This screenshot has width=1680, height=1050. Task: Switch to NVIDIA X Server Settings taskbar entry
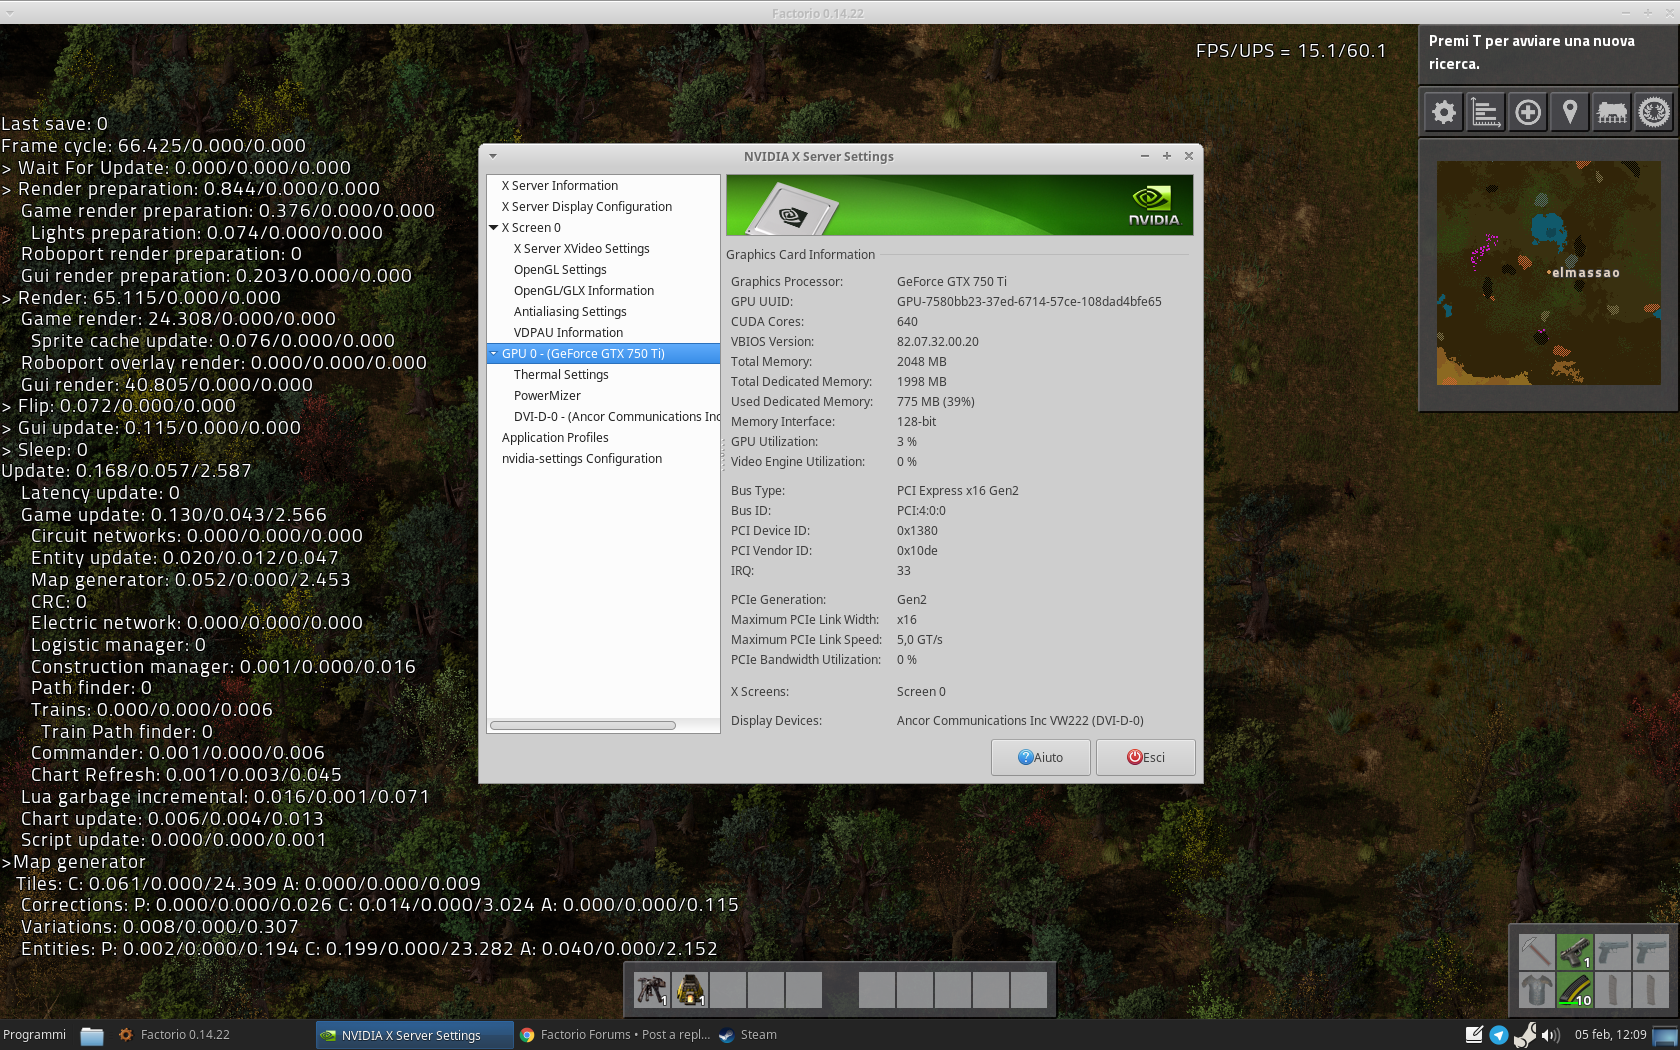point(414,1035)
